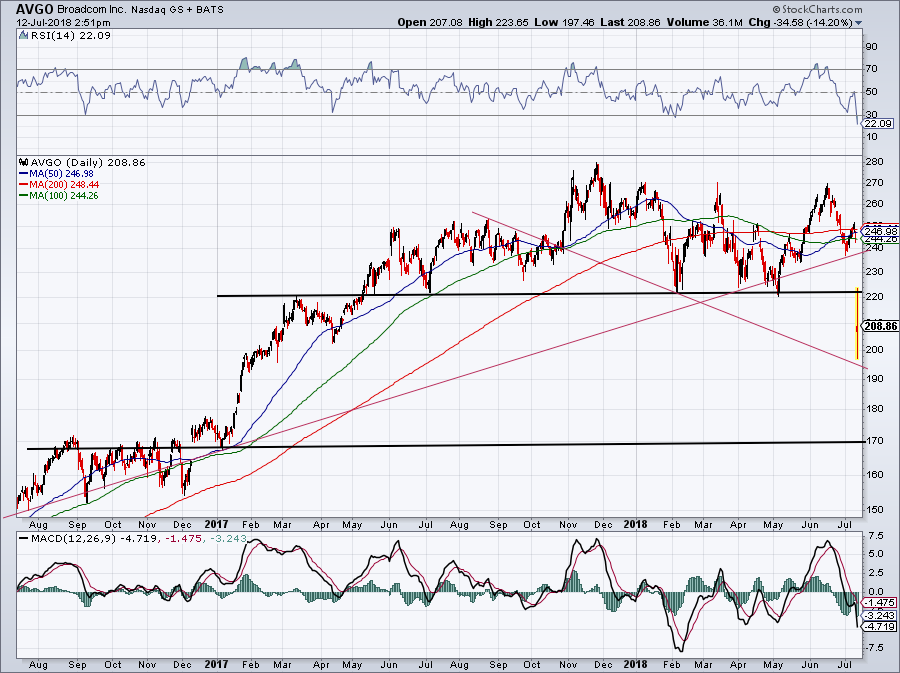Viewport: 900px width, 673px height.
Task: Click the Low 197.46 value
Action: (x=564, y=22)
